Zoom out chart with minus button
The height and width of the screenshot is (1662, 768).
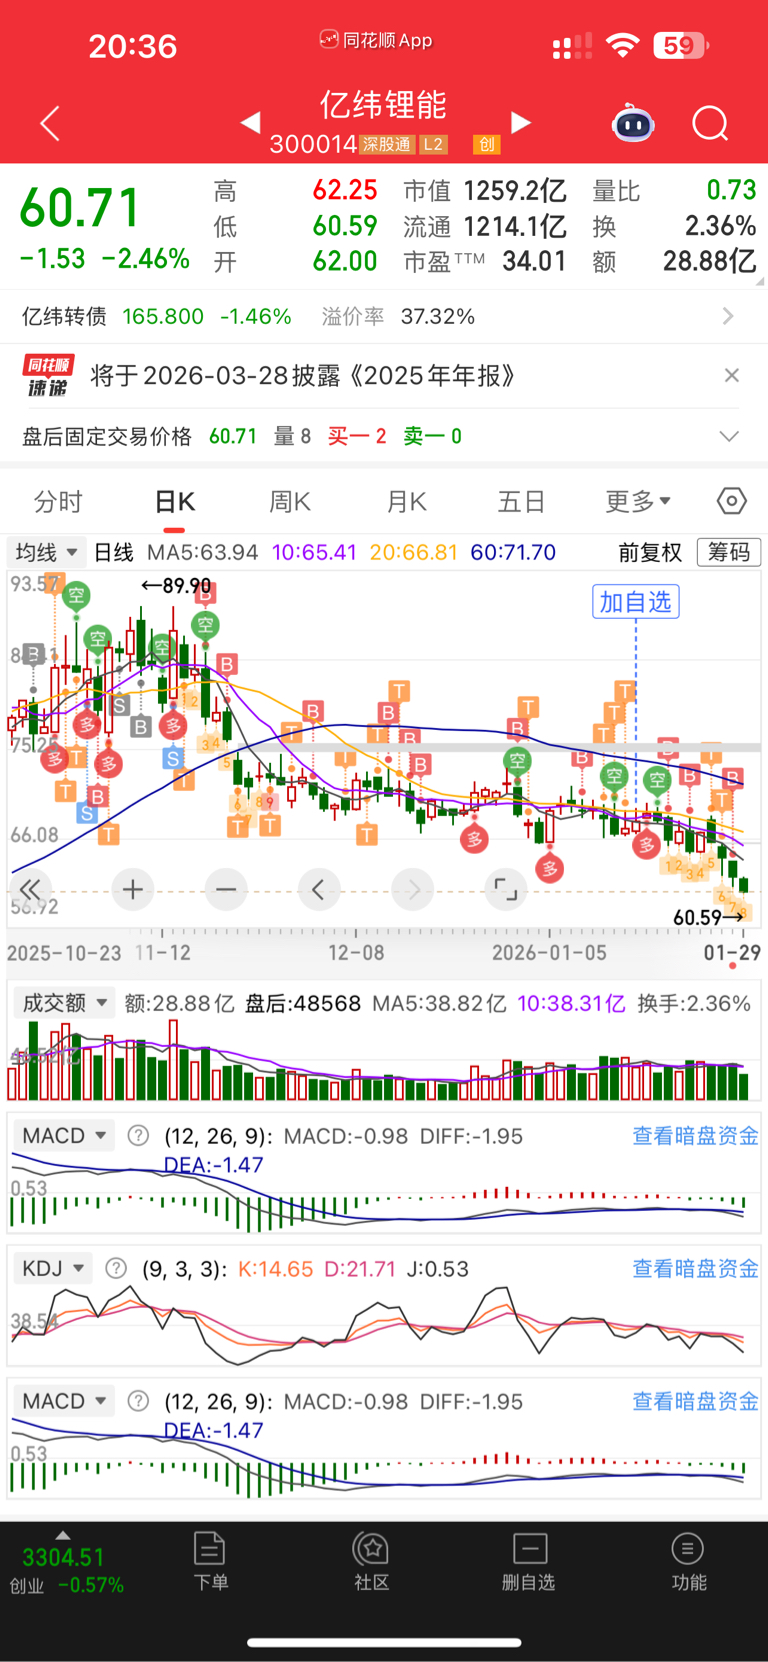[x=226, y=889]
